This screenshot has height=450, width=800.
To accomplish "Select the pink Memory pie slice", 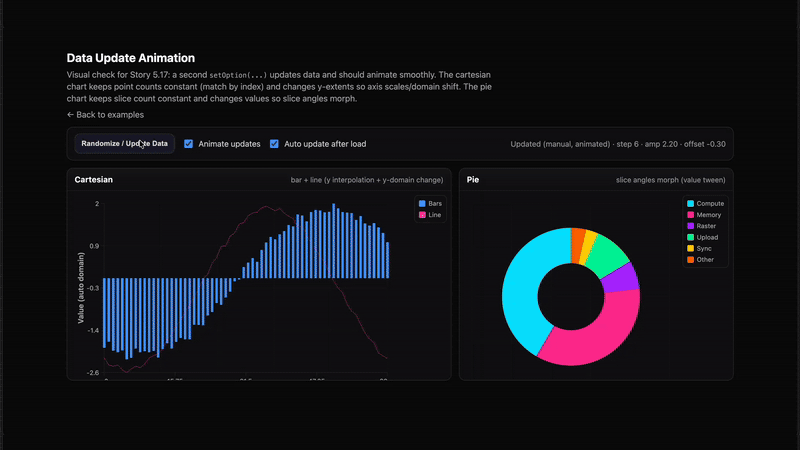I will click(592, 338).
